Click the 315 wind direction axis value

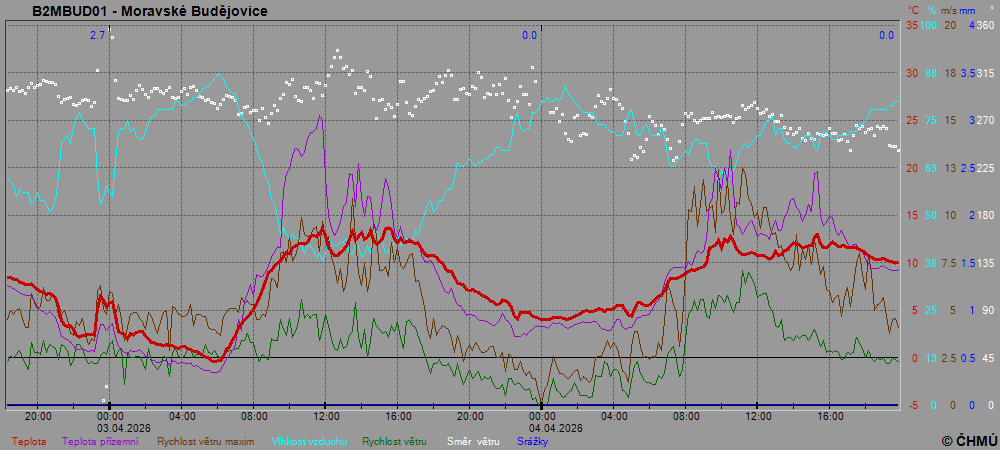click(985, 73)
